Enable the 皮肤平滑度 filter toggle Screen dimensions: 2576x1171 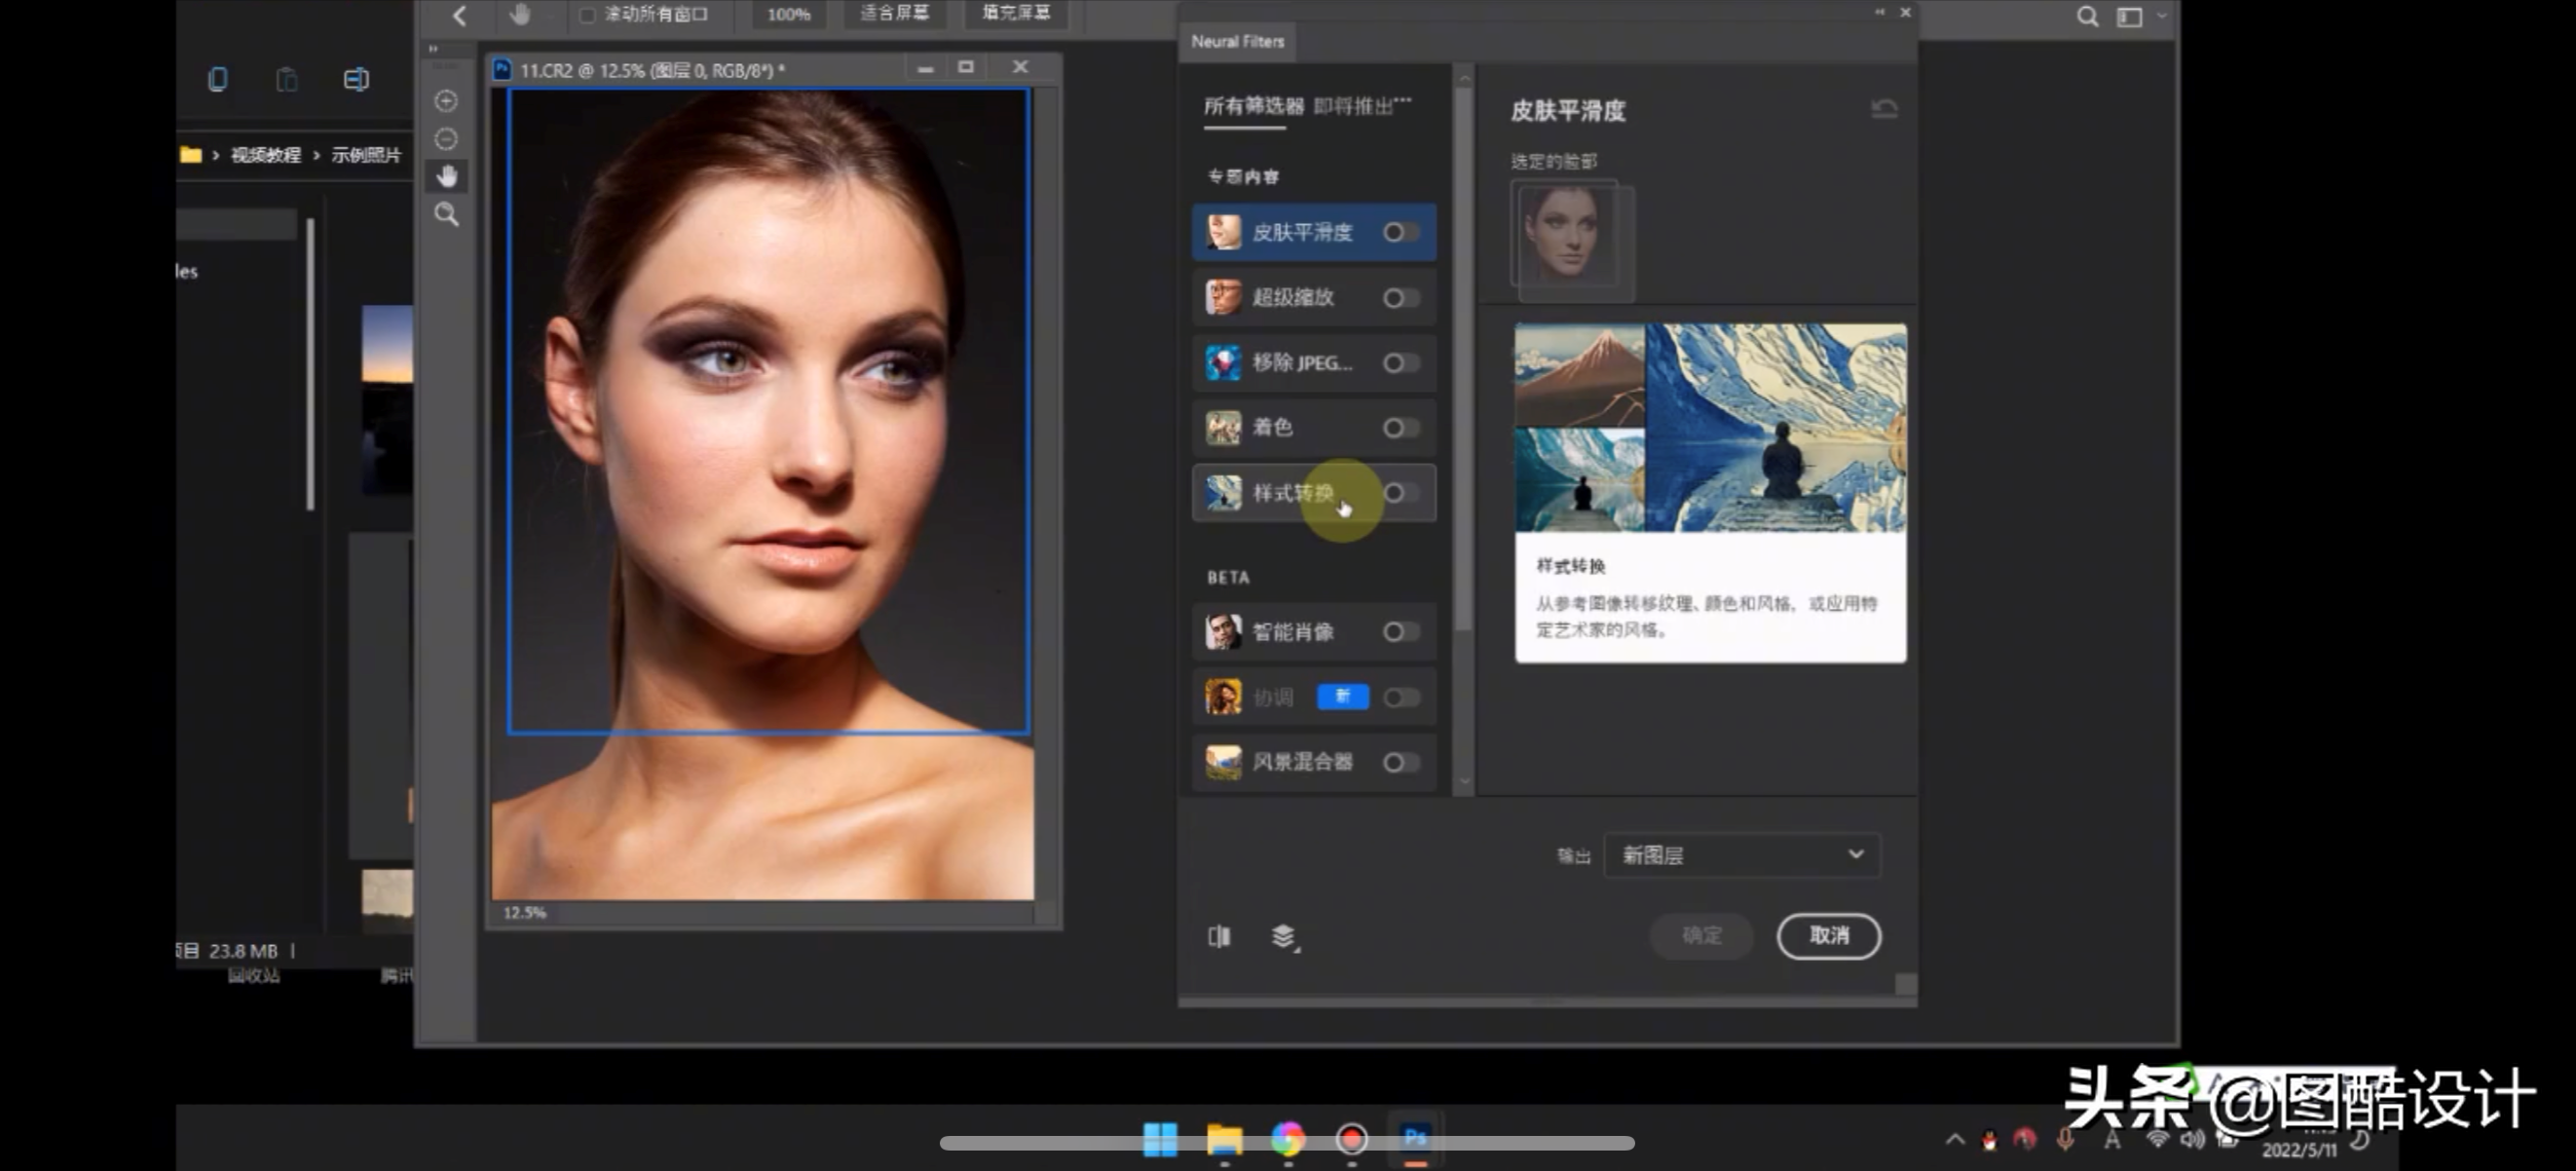click(1400, 232)
